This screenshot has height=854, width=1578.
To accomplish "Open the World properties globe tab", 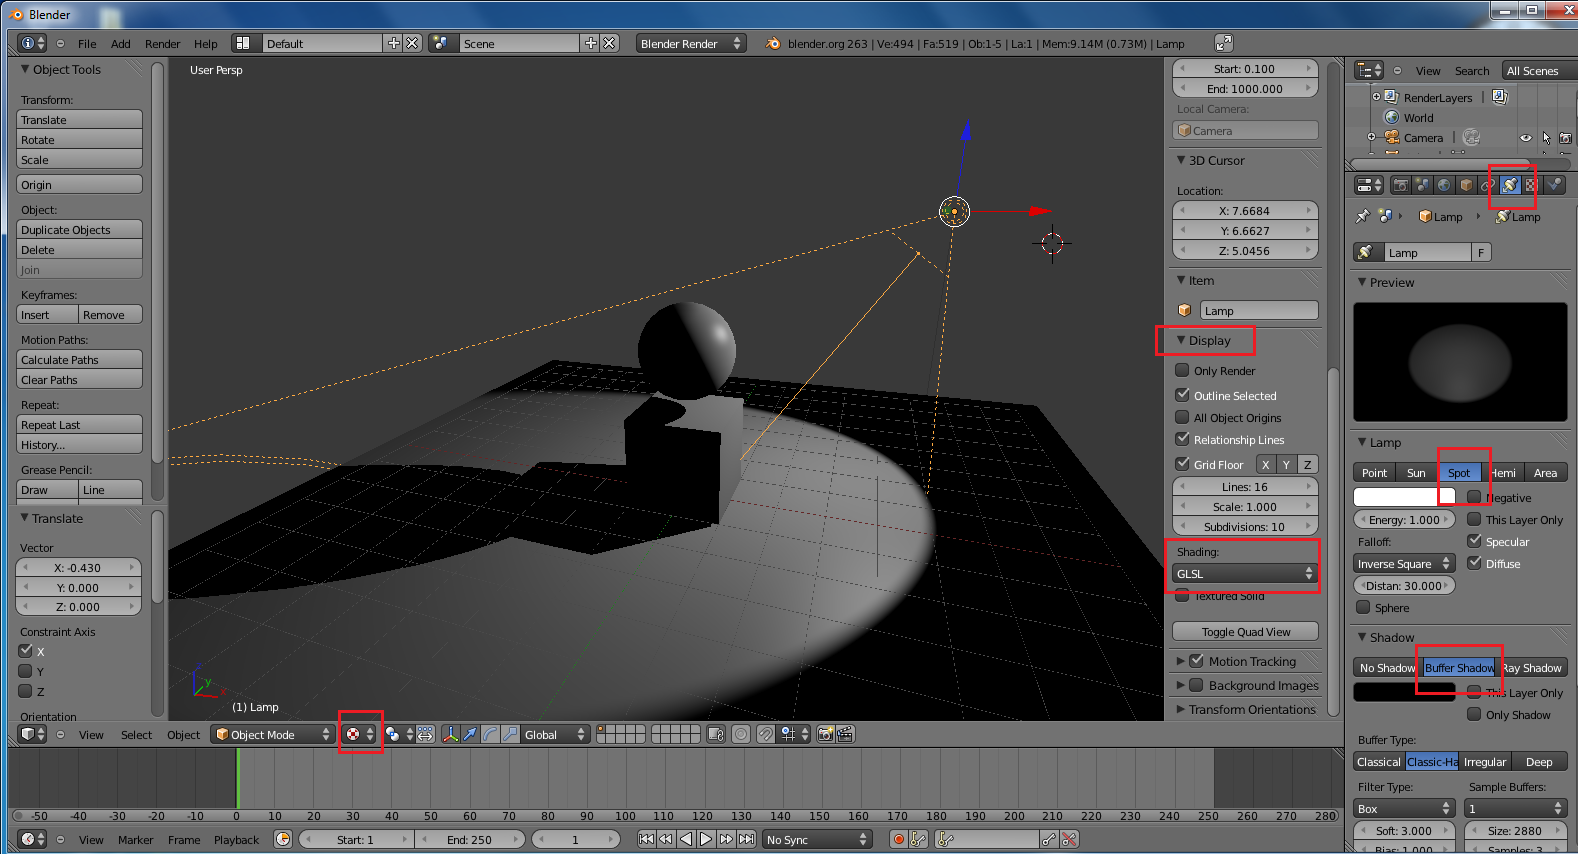I will 1444,185.
